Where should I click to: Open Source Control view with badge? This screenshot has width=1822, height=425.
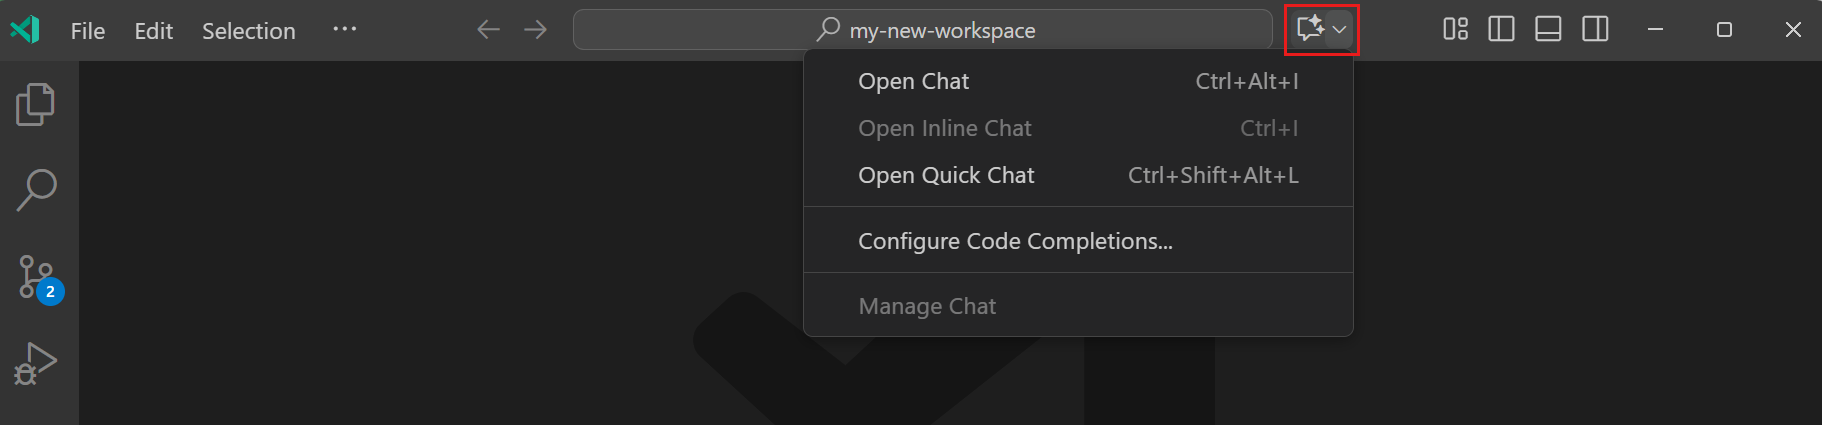[38, 277]
